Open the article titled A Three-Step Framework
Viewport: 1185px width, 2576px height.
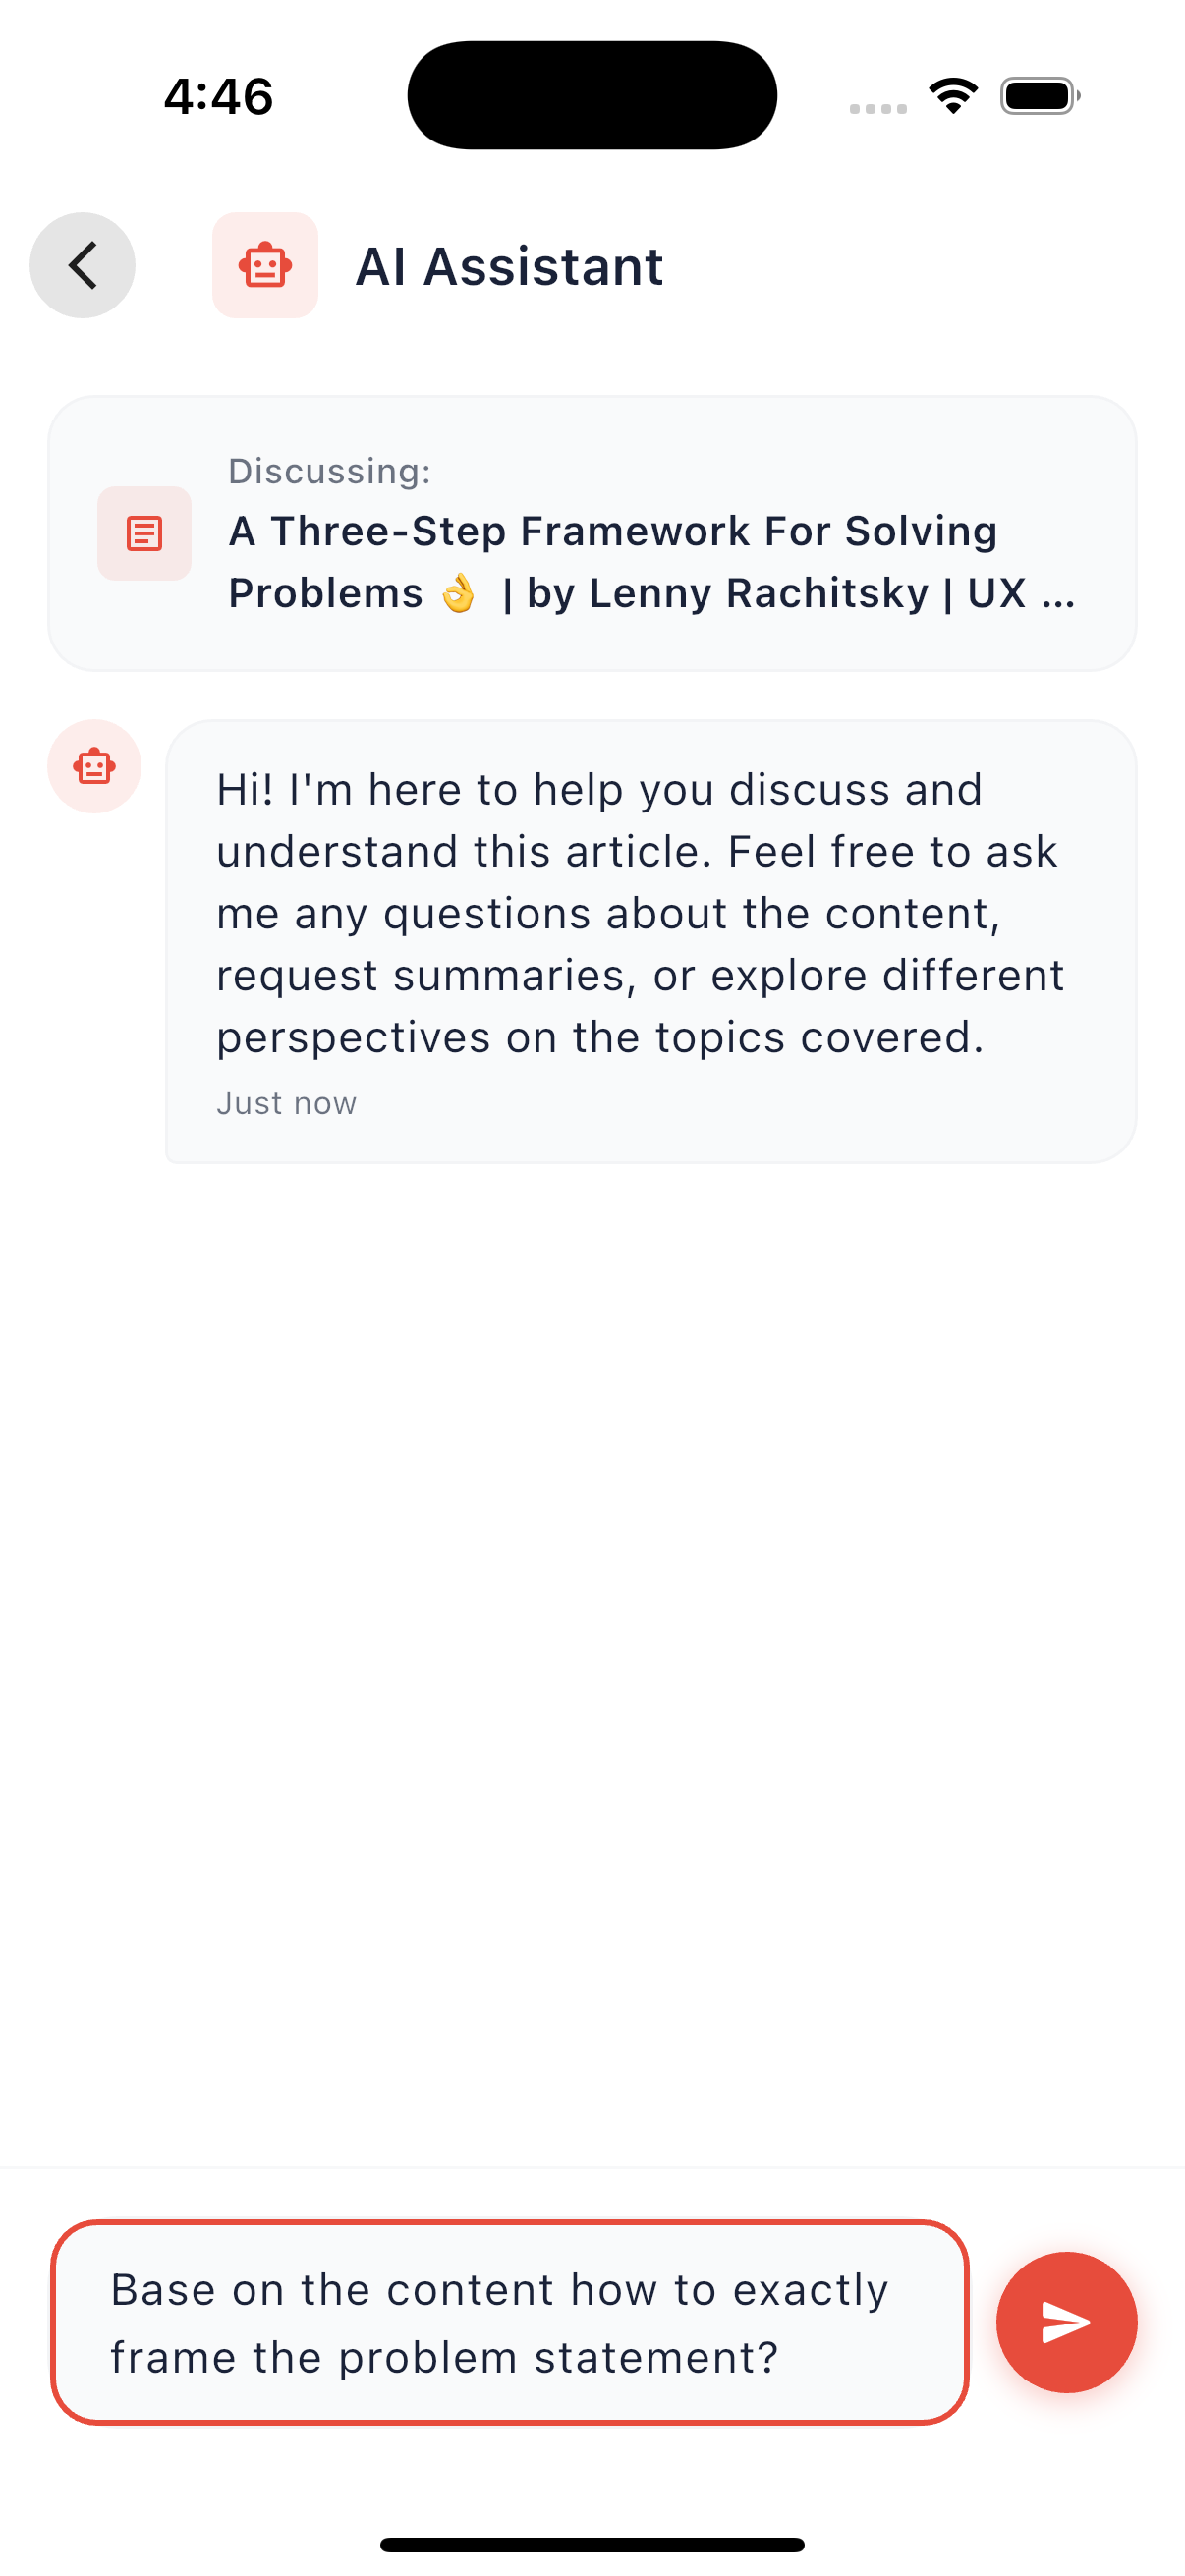click(x=612, y=531)
